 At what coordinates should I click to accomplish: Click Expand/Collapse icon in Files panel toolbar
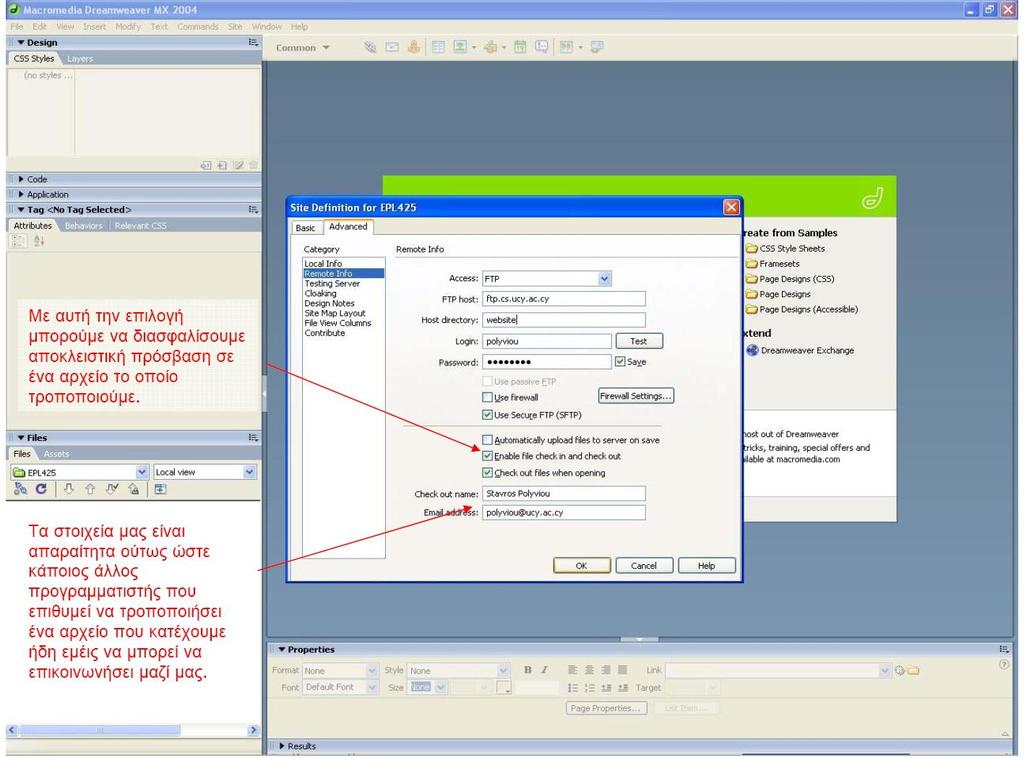160,489
